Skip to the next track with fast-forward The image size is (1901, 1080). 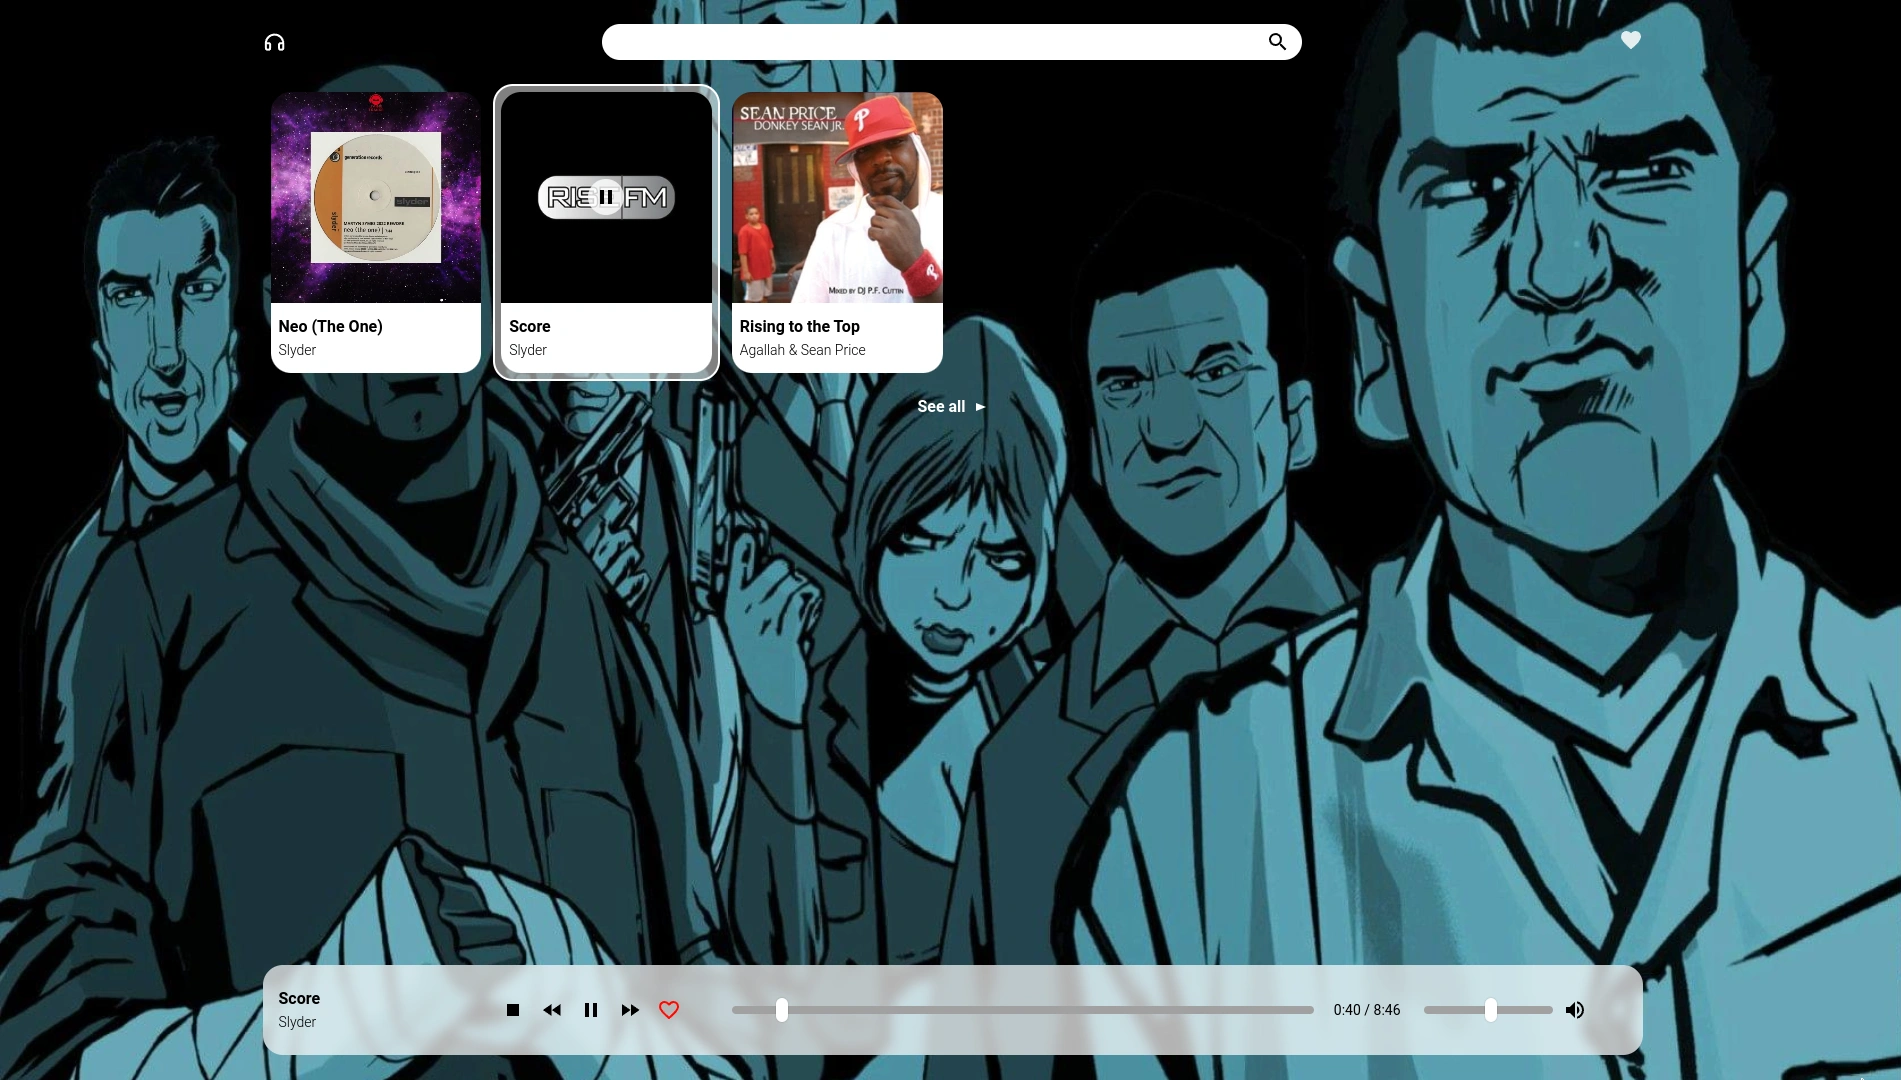click(x=630, y=1010)
